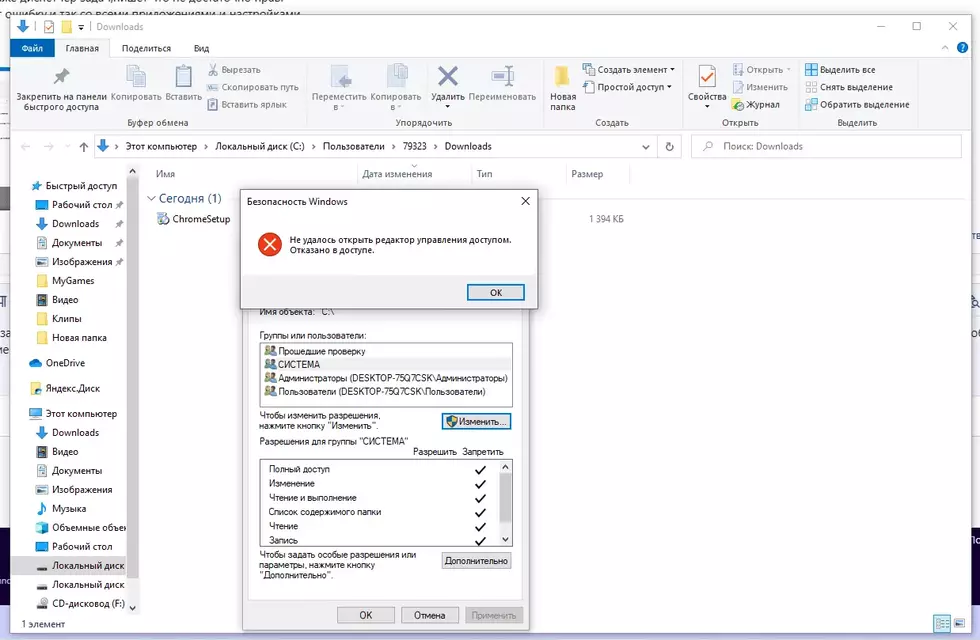This screenshot has height=640, width=980.
Task: Select the Администраторы group entry
Action: coord(386,378)
